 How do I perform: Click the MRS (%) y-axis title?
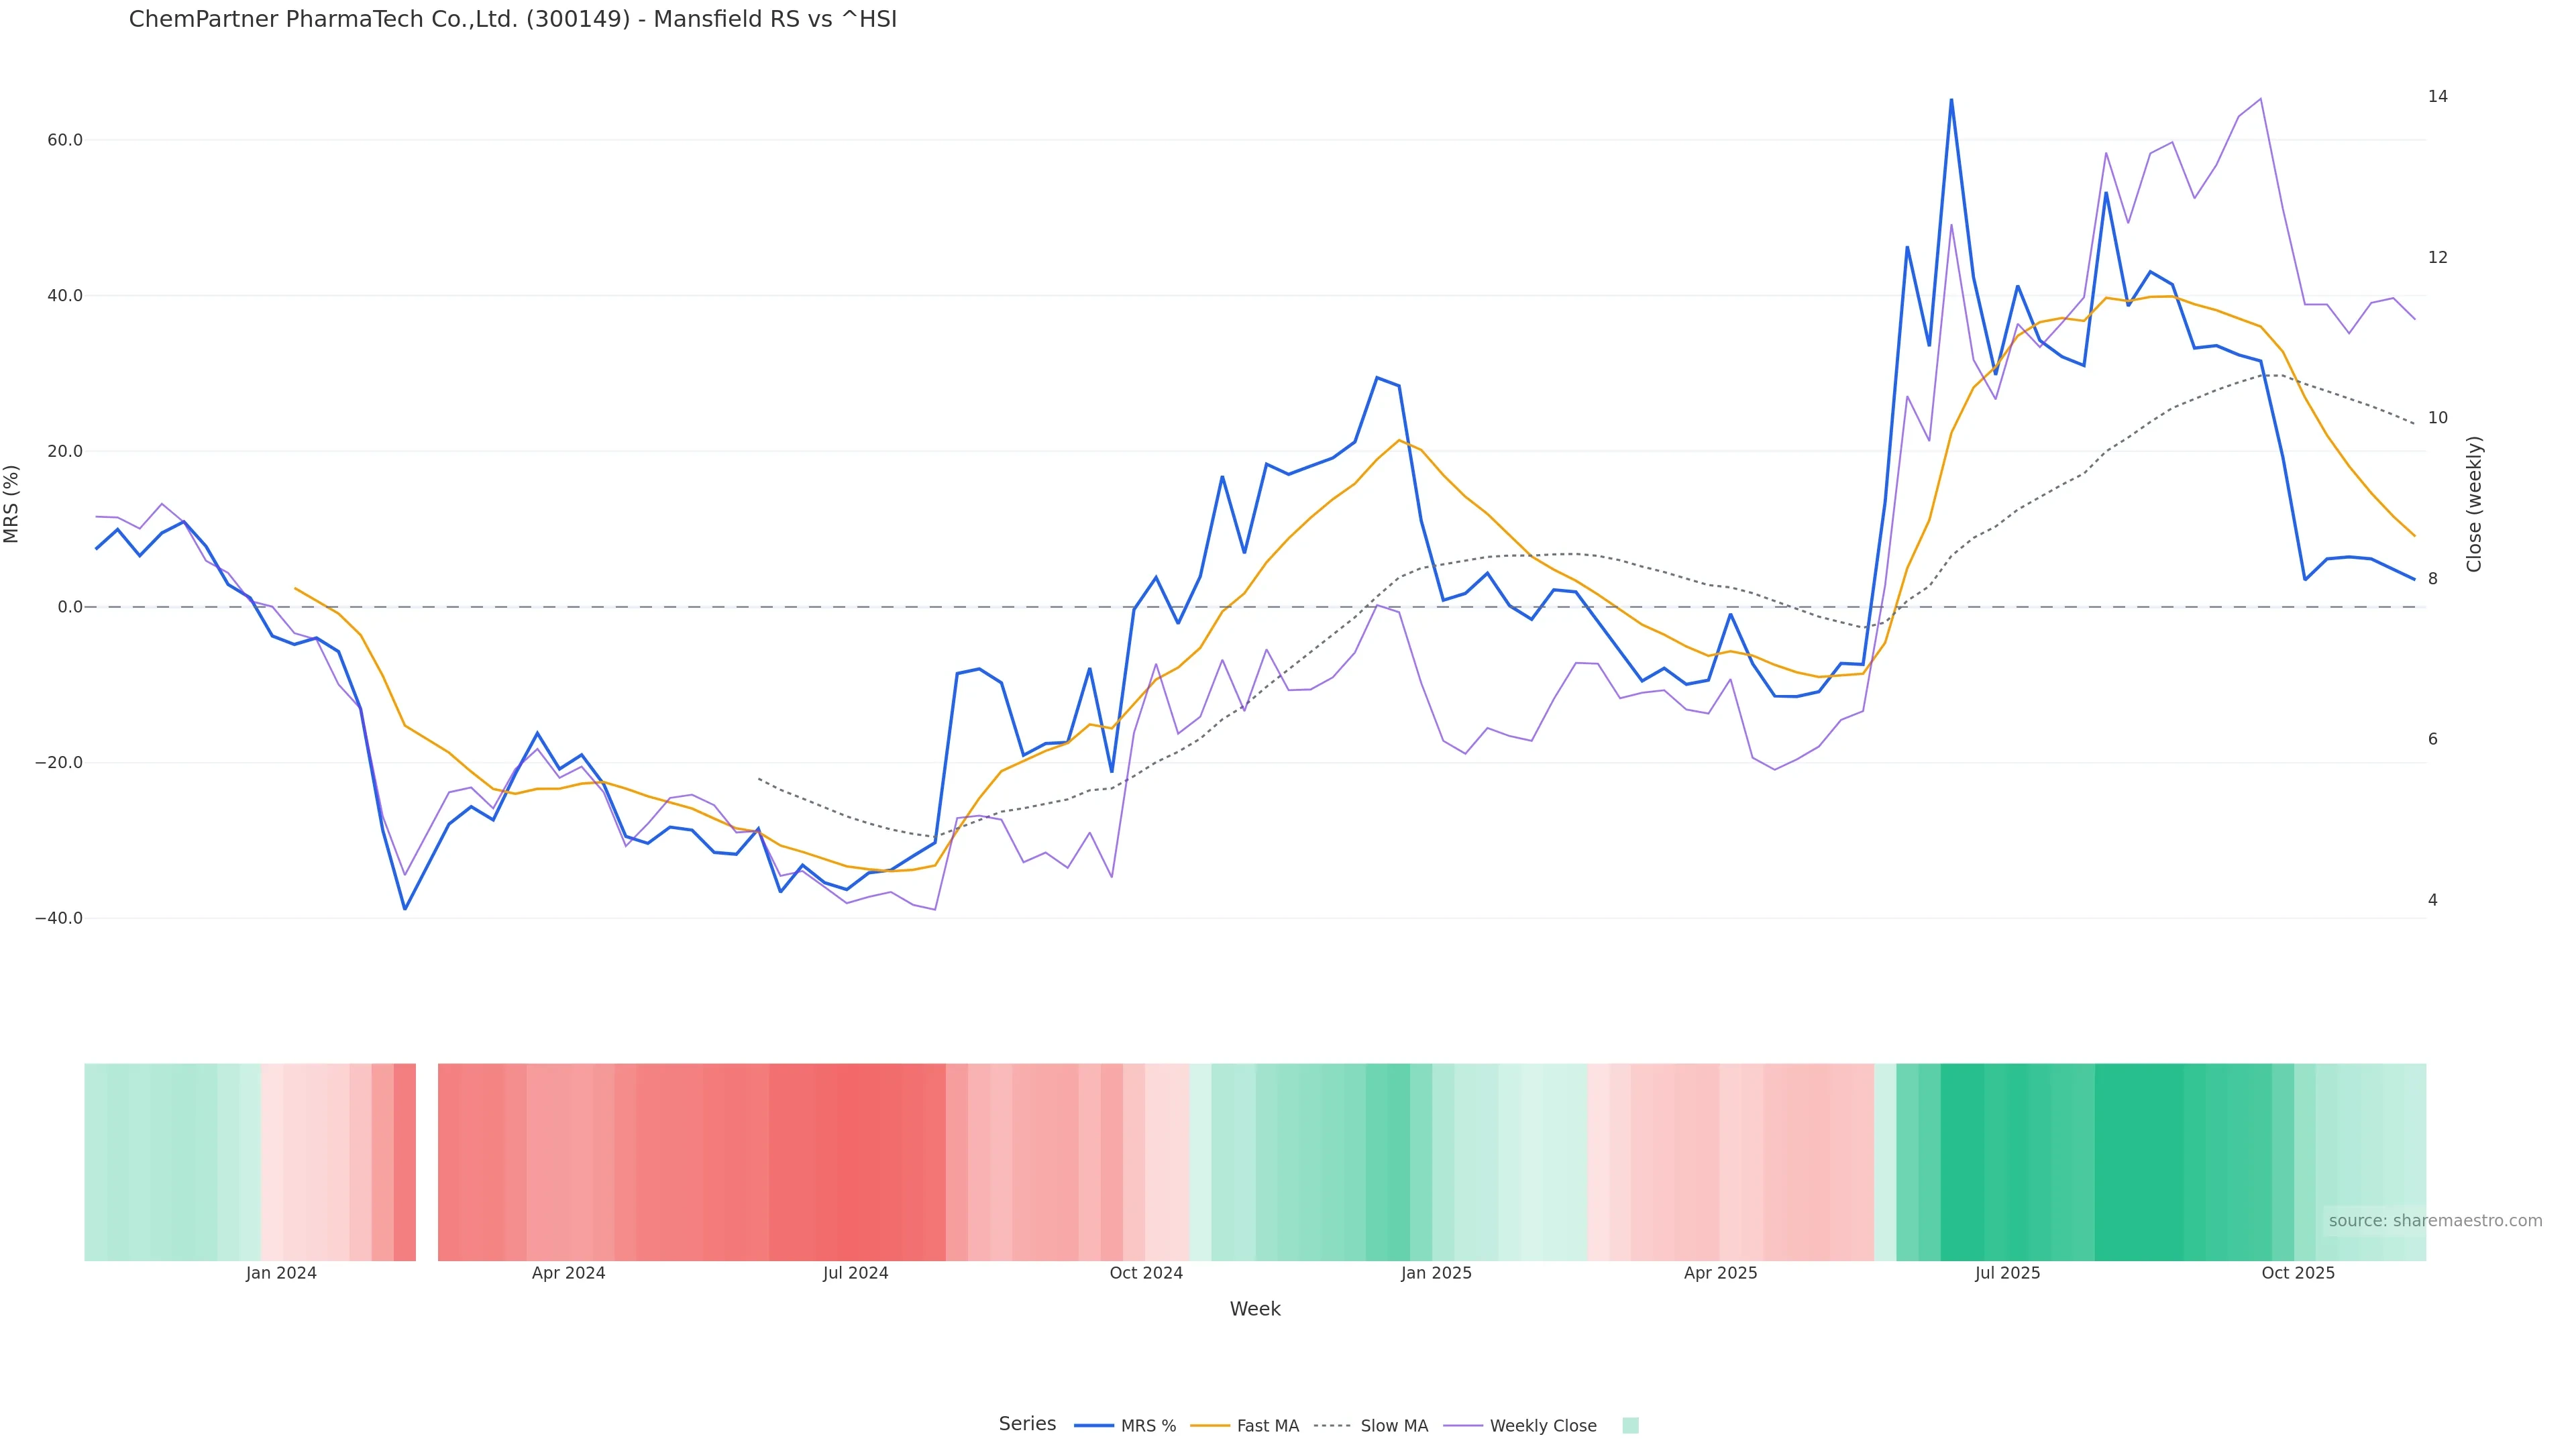point(12,504)
